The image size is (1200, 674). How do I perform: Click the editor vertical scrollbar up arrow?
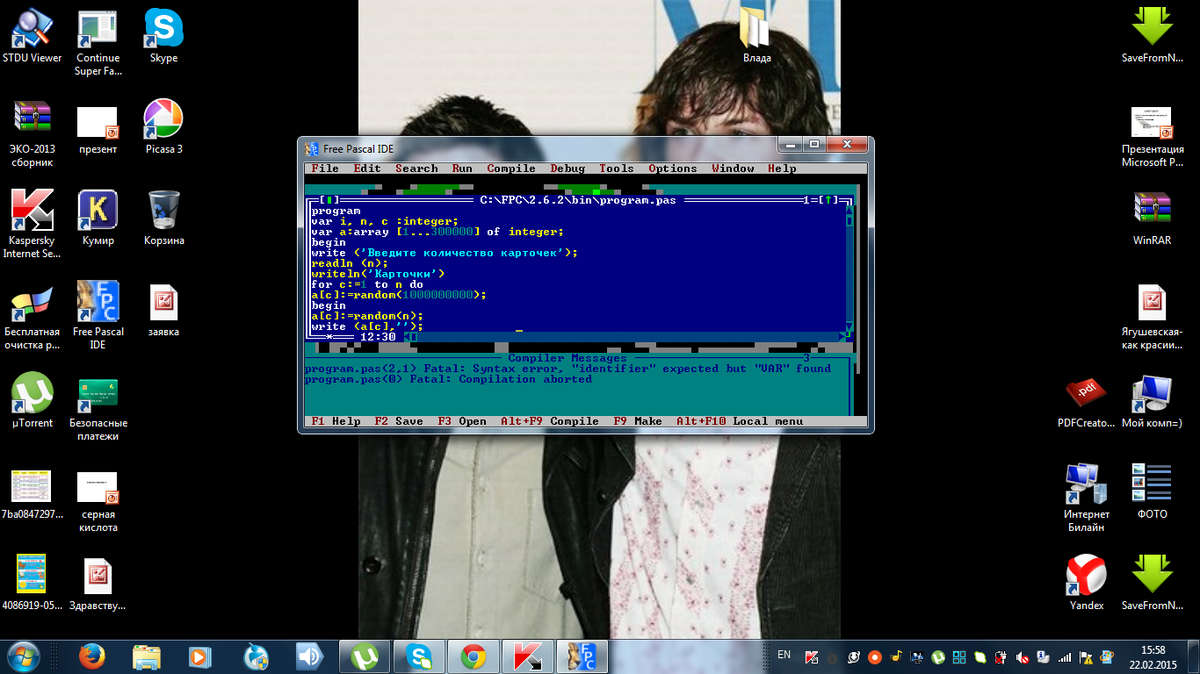(850, 211)
